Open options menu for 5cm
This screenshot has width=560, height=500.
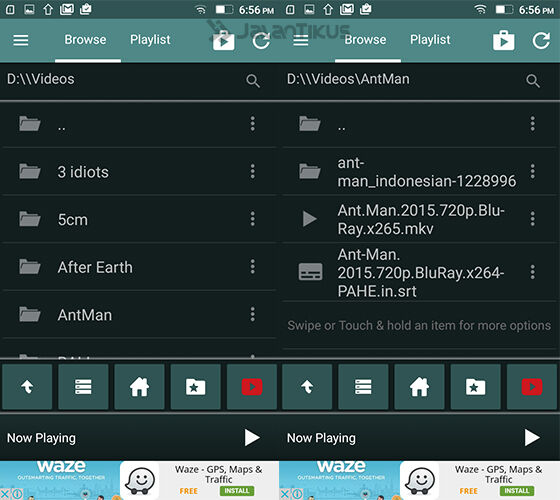pyautogui.click(x=252, y=219)
